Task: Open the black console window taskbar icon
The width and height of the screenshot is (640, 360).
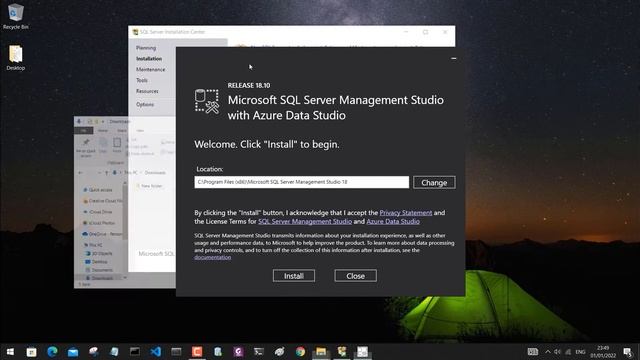Action: pyautogui.click(x=135, y=351)
